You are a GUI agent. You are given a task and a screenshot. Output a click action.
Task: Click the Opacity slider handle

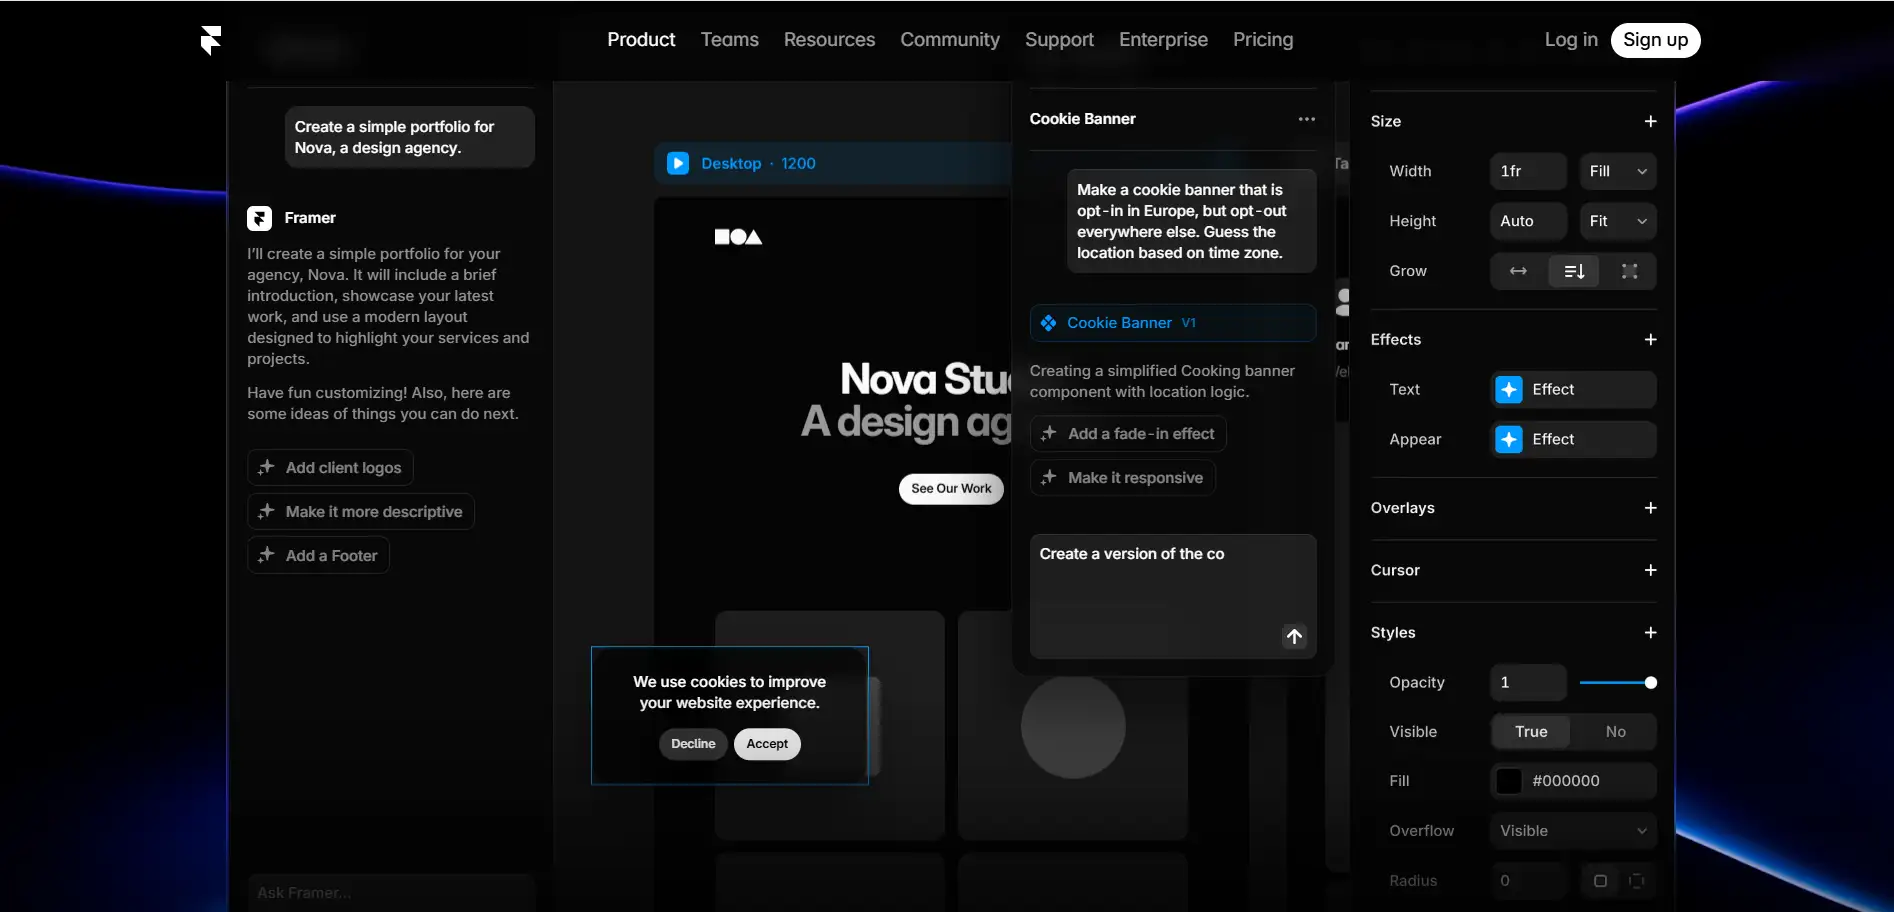click(1651, 683)
